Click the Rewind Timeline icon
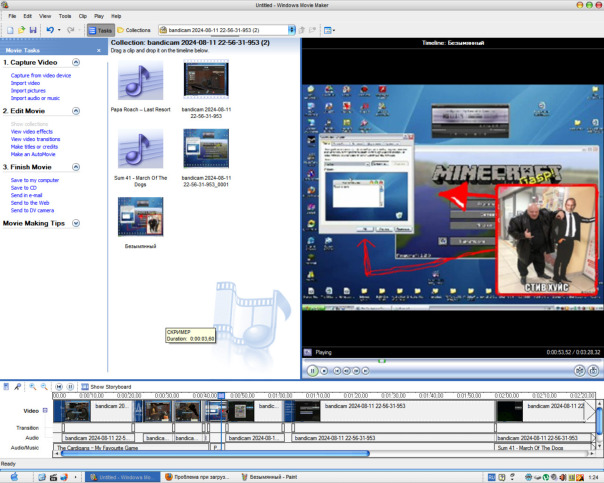 (58, 386)
